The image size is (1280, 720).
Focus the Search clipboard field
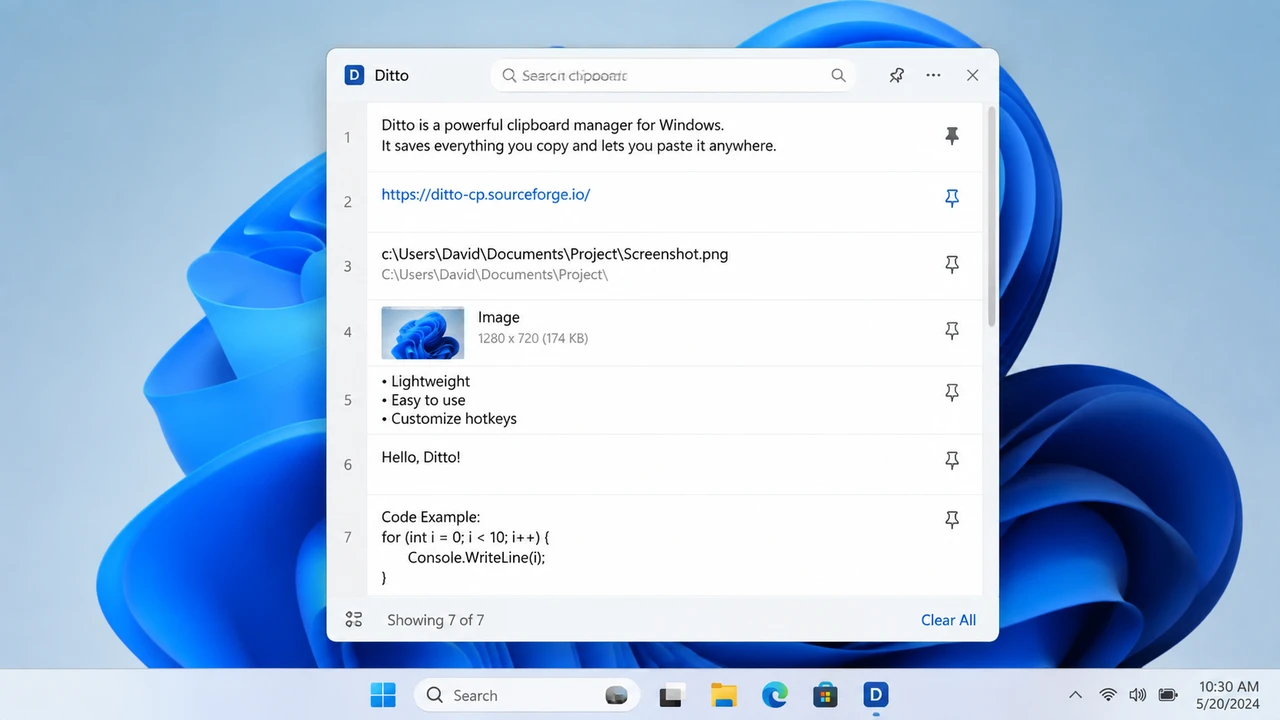(x=673, y=75)
